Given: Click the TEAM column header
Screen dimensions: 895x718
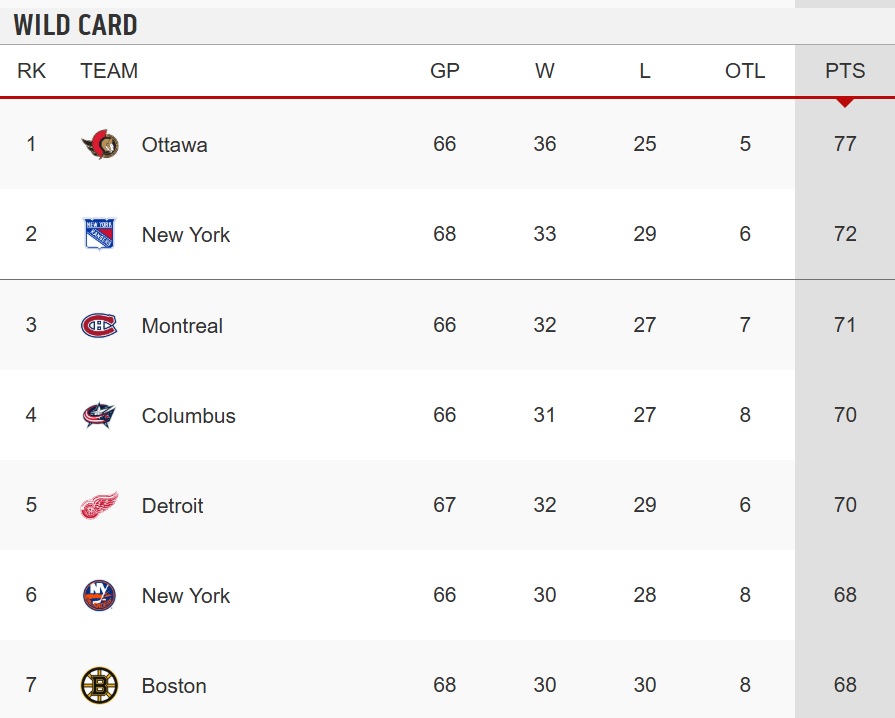Looking at the screenshot, I should tap(109, 71).
